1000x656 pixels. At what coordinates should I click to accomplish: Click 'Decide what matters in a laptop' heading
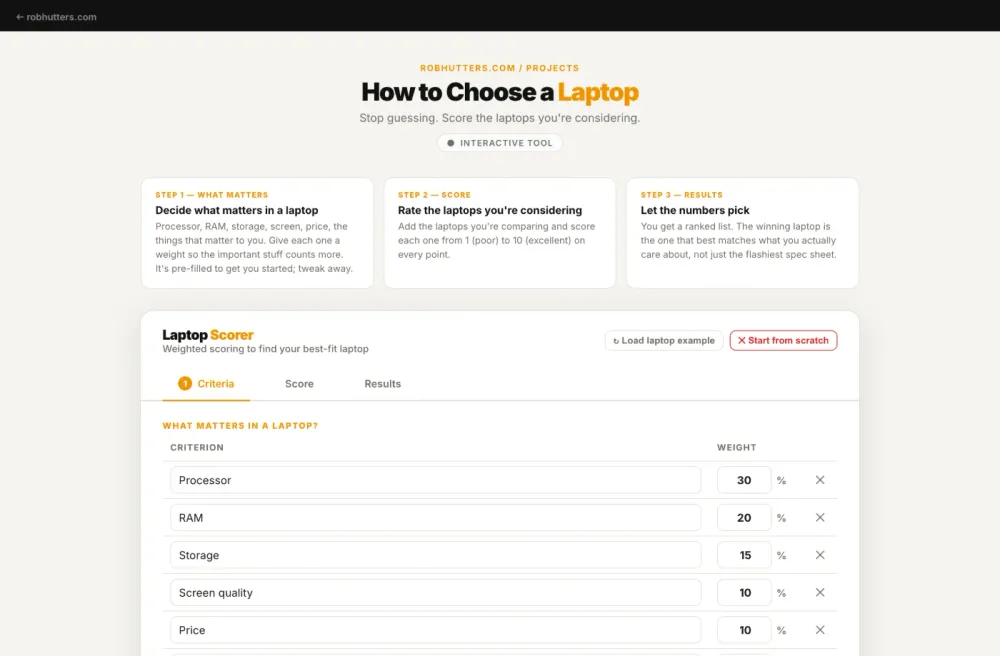pyautogui.click(x=237, y=210)
